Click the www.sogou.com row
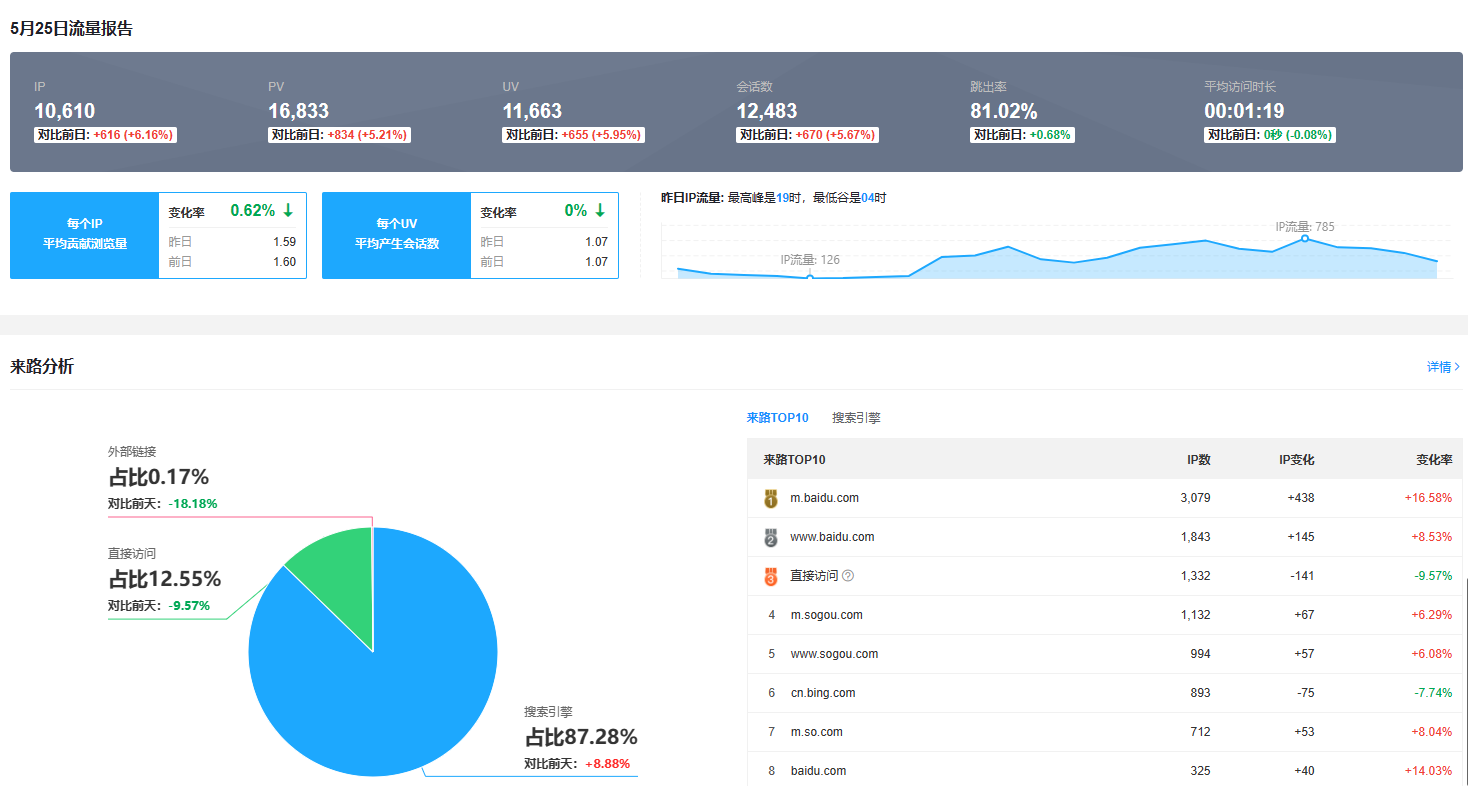Screen dimensions: 1468x786 click(x=1104, y=654)
